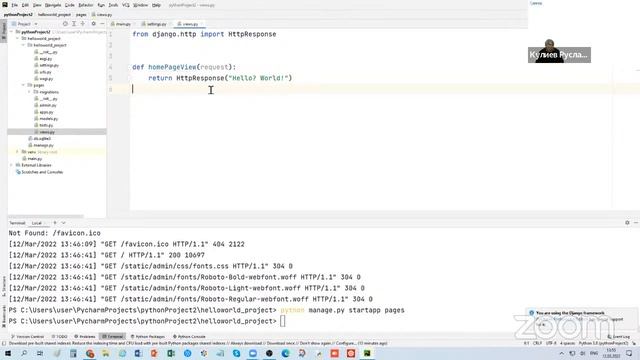Click the Python interpreter in status bar
This screenshot has height=360, width=640.
[603, 343]
